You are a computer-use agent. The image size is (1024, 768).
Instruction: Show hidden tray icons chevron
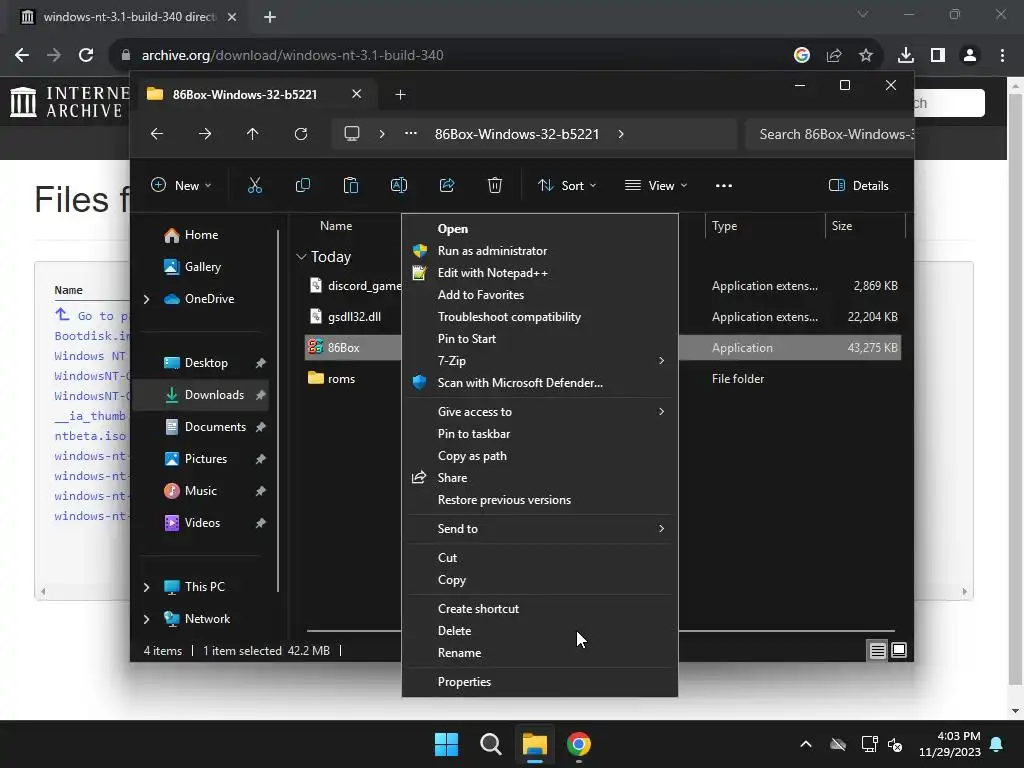point(806,744)
